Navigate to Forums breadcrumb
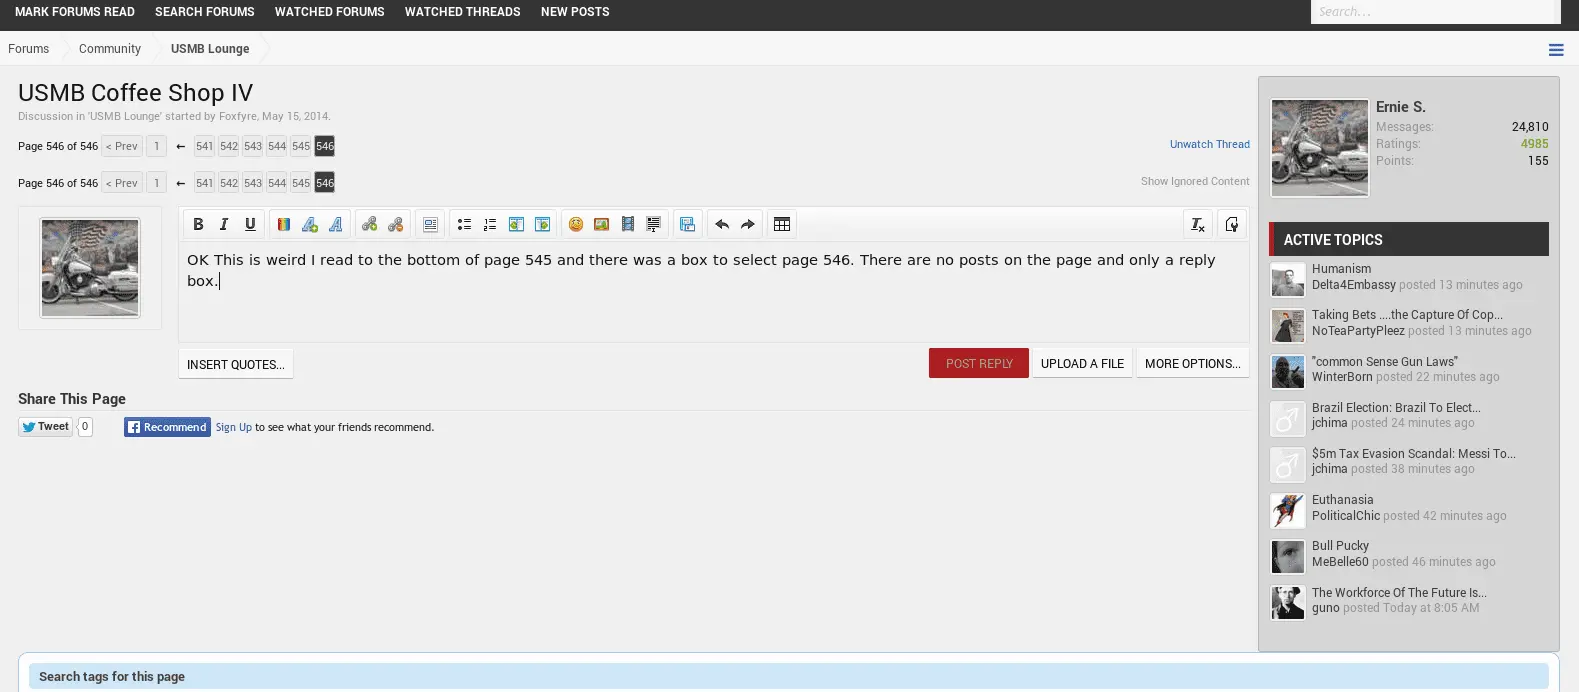Viewport: 1579px width, 692px height. click(x=28, y=48)
